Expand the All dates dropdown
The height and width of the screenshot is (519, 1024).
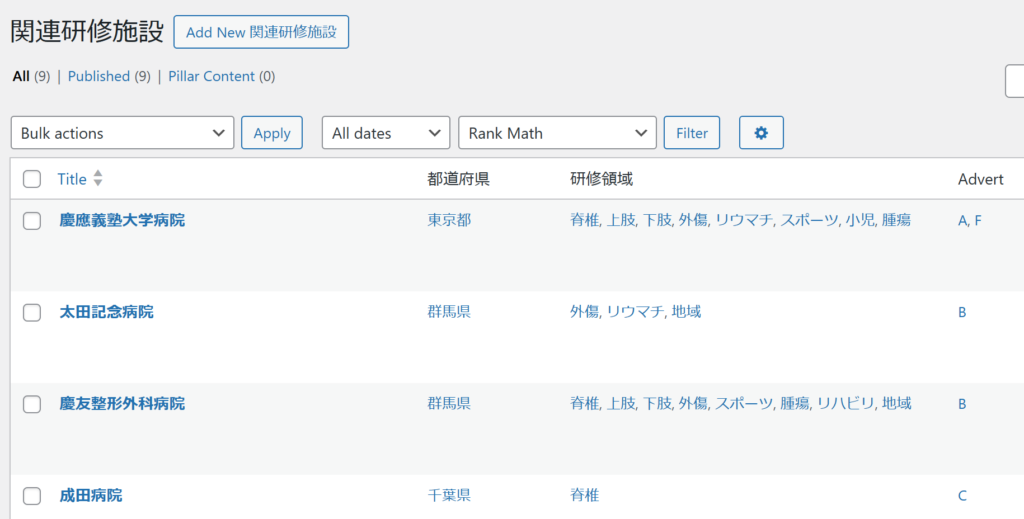[x=386, y=133]
